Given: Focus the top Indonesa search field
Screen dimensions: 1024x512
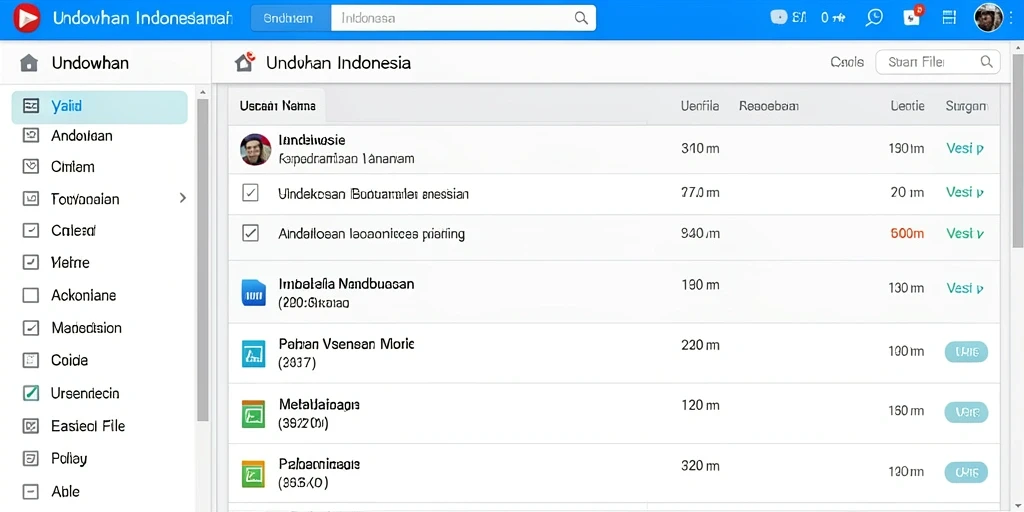Looking at the screenshot, I should click(463, 18).
